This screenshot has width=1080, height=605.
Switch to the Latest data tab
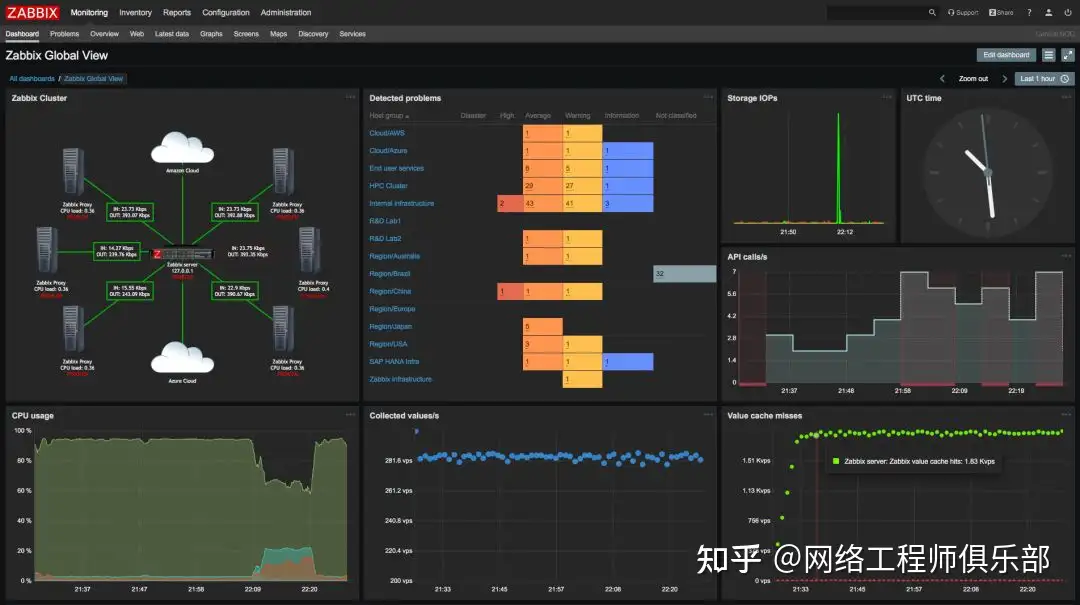172,34
